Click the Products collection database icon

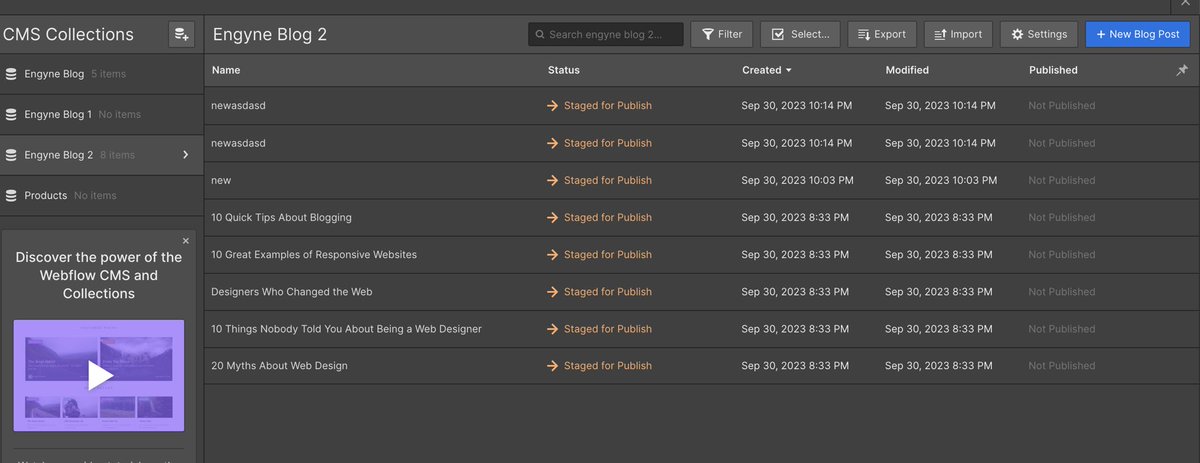click(x=11, y=196)
